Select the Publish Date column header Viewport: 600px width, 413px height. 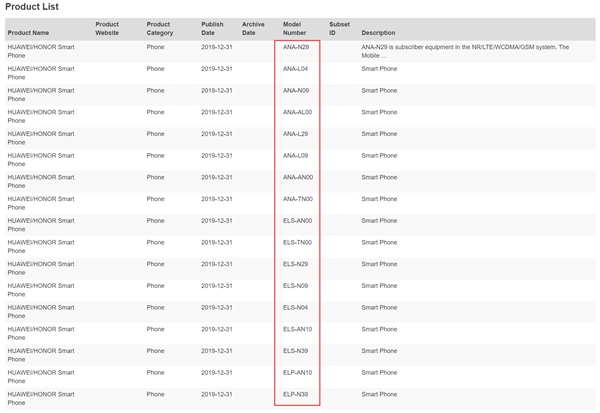[x=212, y=29]
